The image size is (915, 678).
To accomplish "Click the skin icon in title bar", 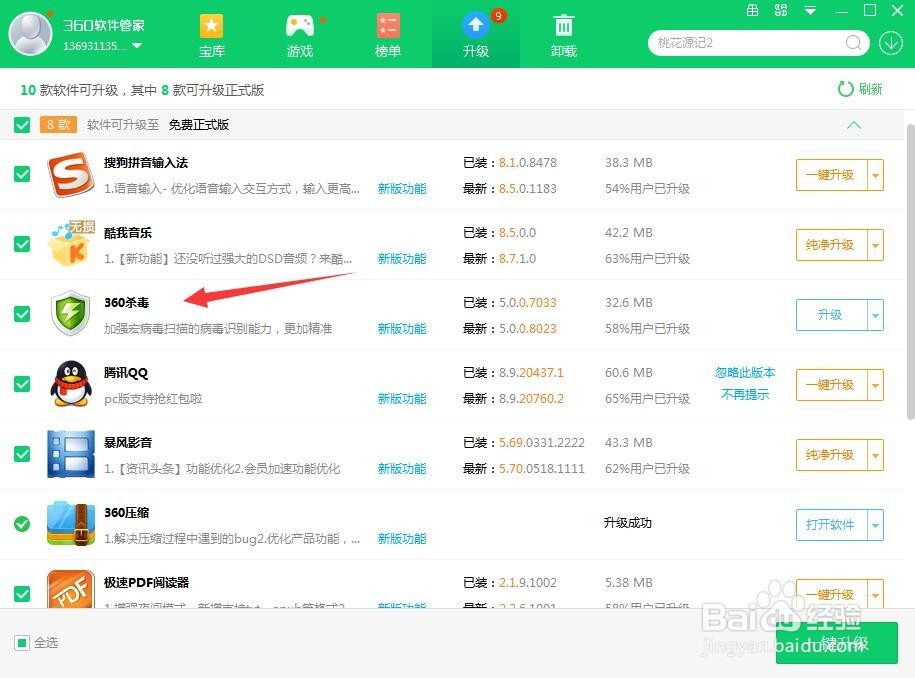I will 781,10.
